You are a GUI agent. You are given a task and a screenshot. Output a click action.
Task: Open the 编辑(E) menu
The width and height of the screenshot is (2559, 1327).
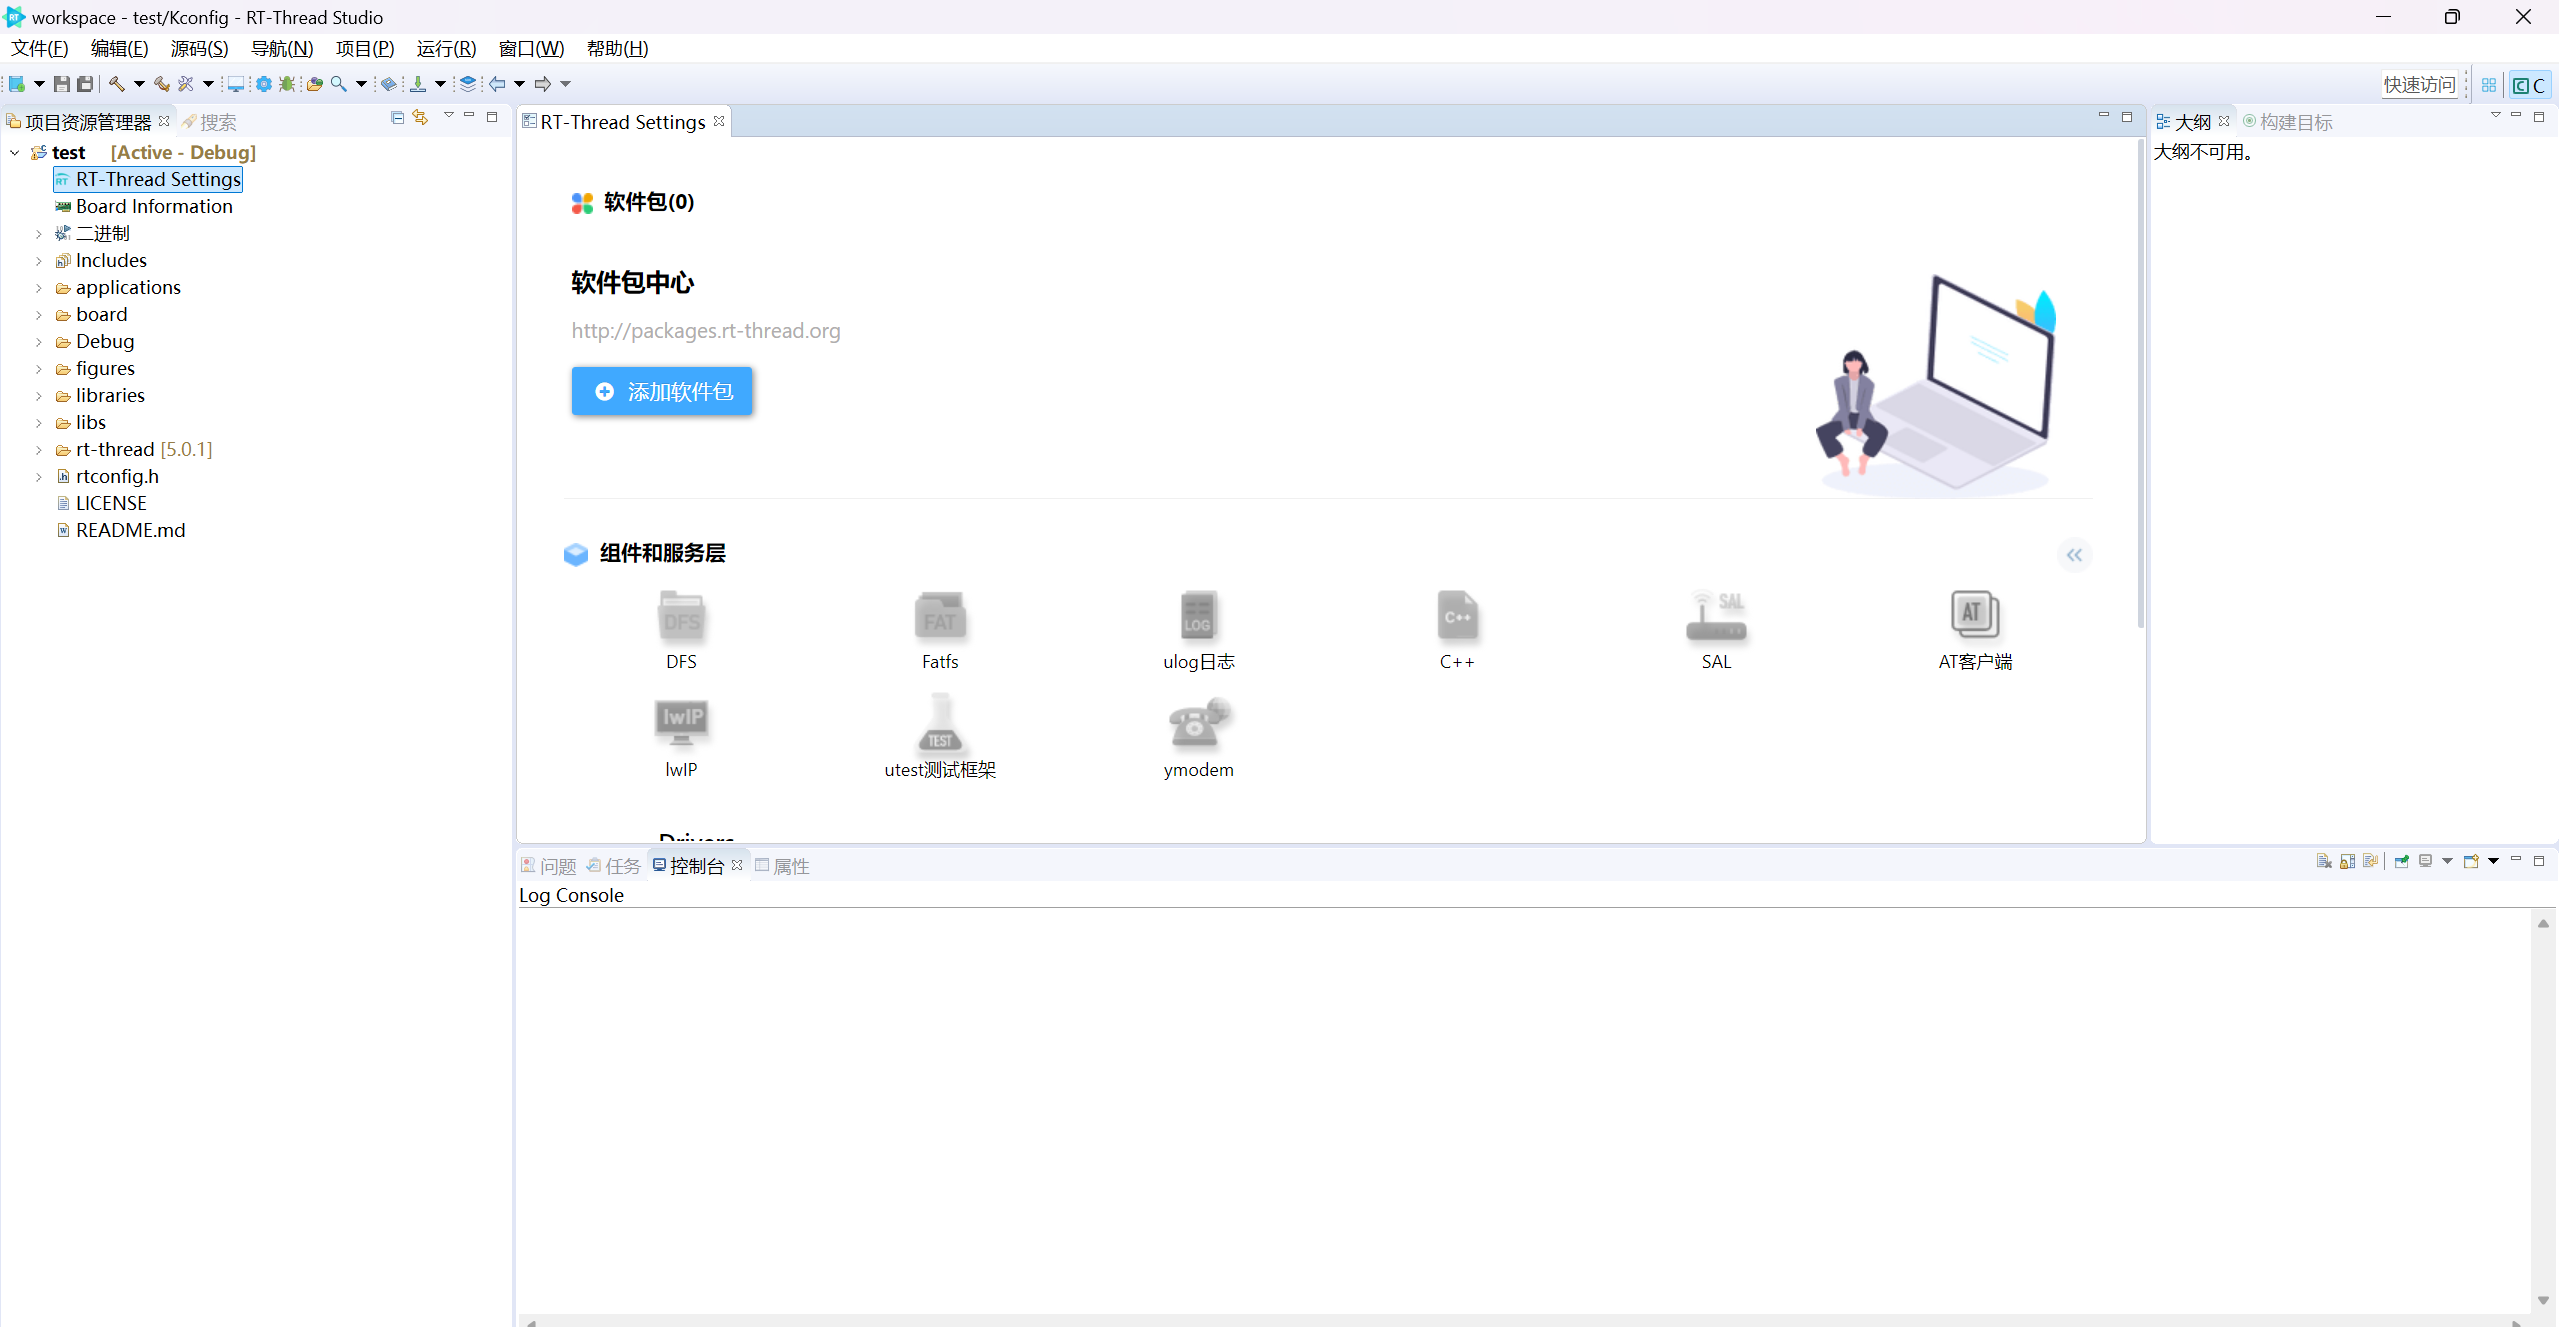point(119,48)
